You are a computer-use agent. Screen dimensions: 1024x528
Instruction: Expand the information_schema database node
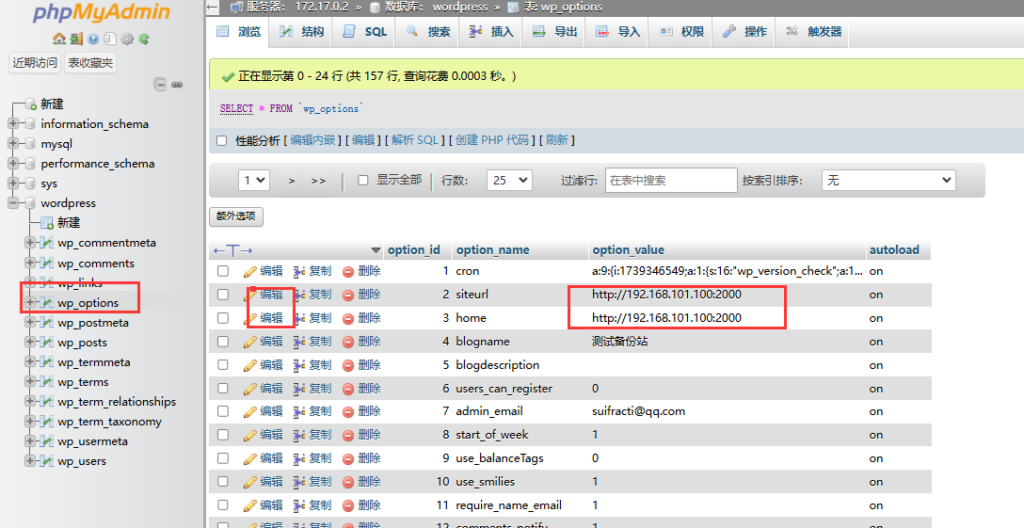pyautogui.click(x=13, y=124)
